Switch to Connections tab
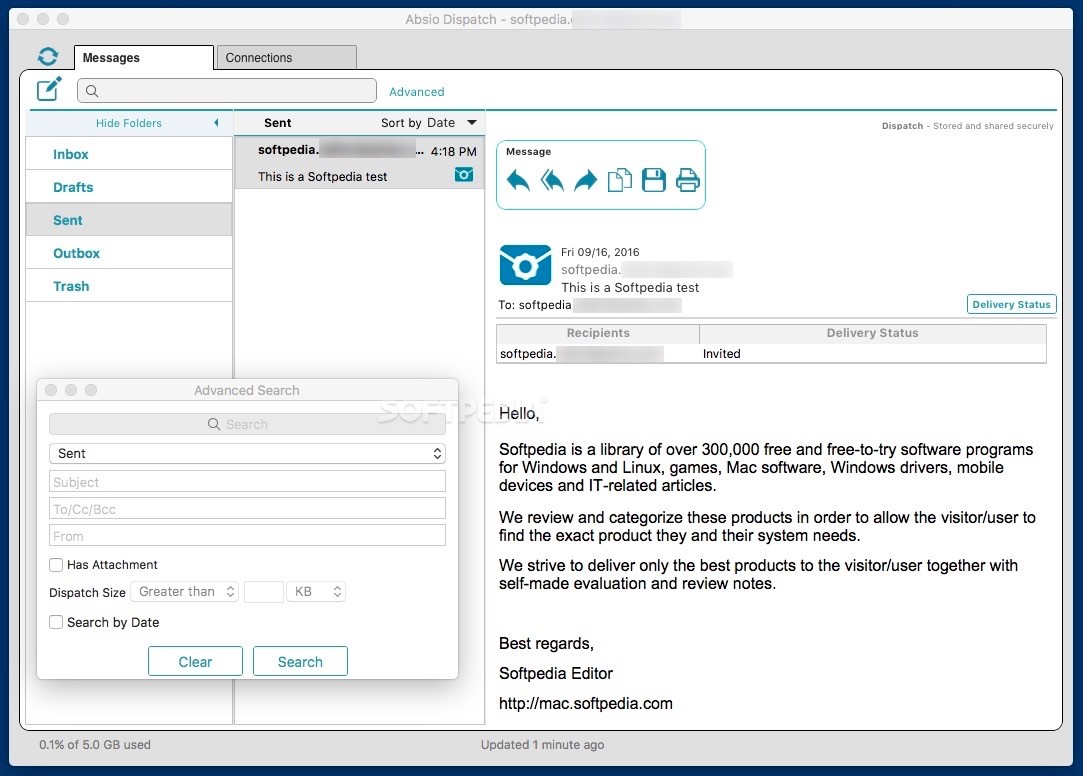Screen dimensions: 1083x776 [287, 58]
